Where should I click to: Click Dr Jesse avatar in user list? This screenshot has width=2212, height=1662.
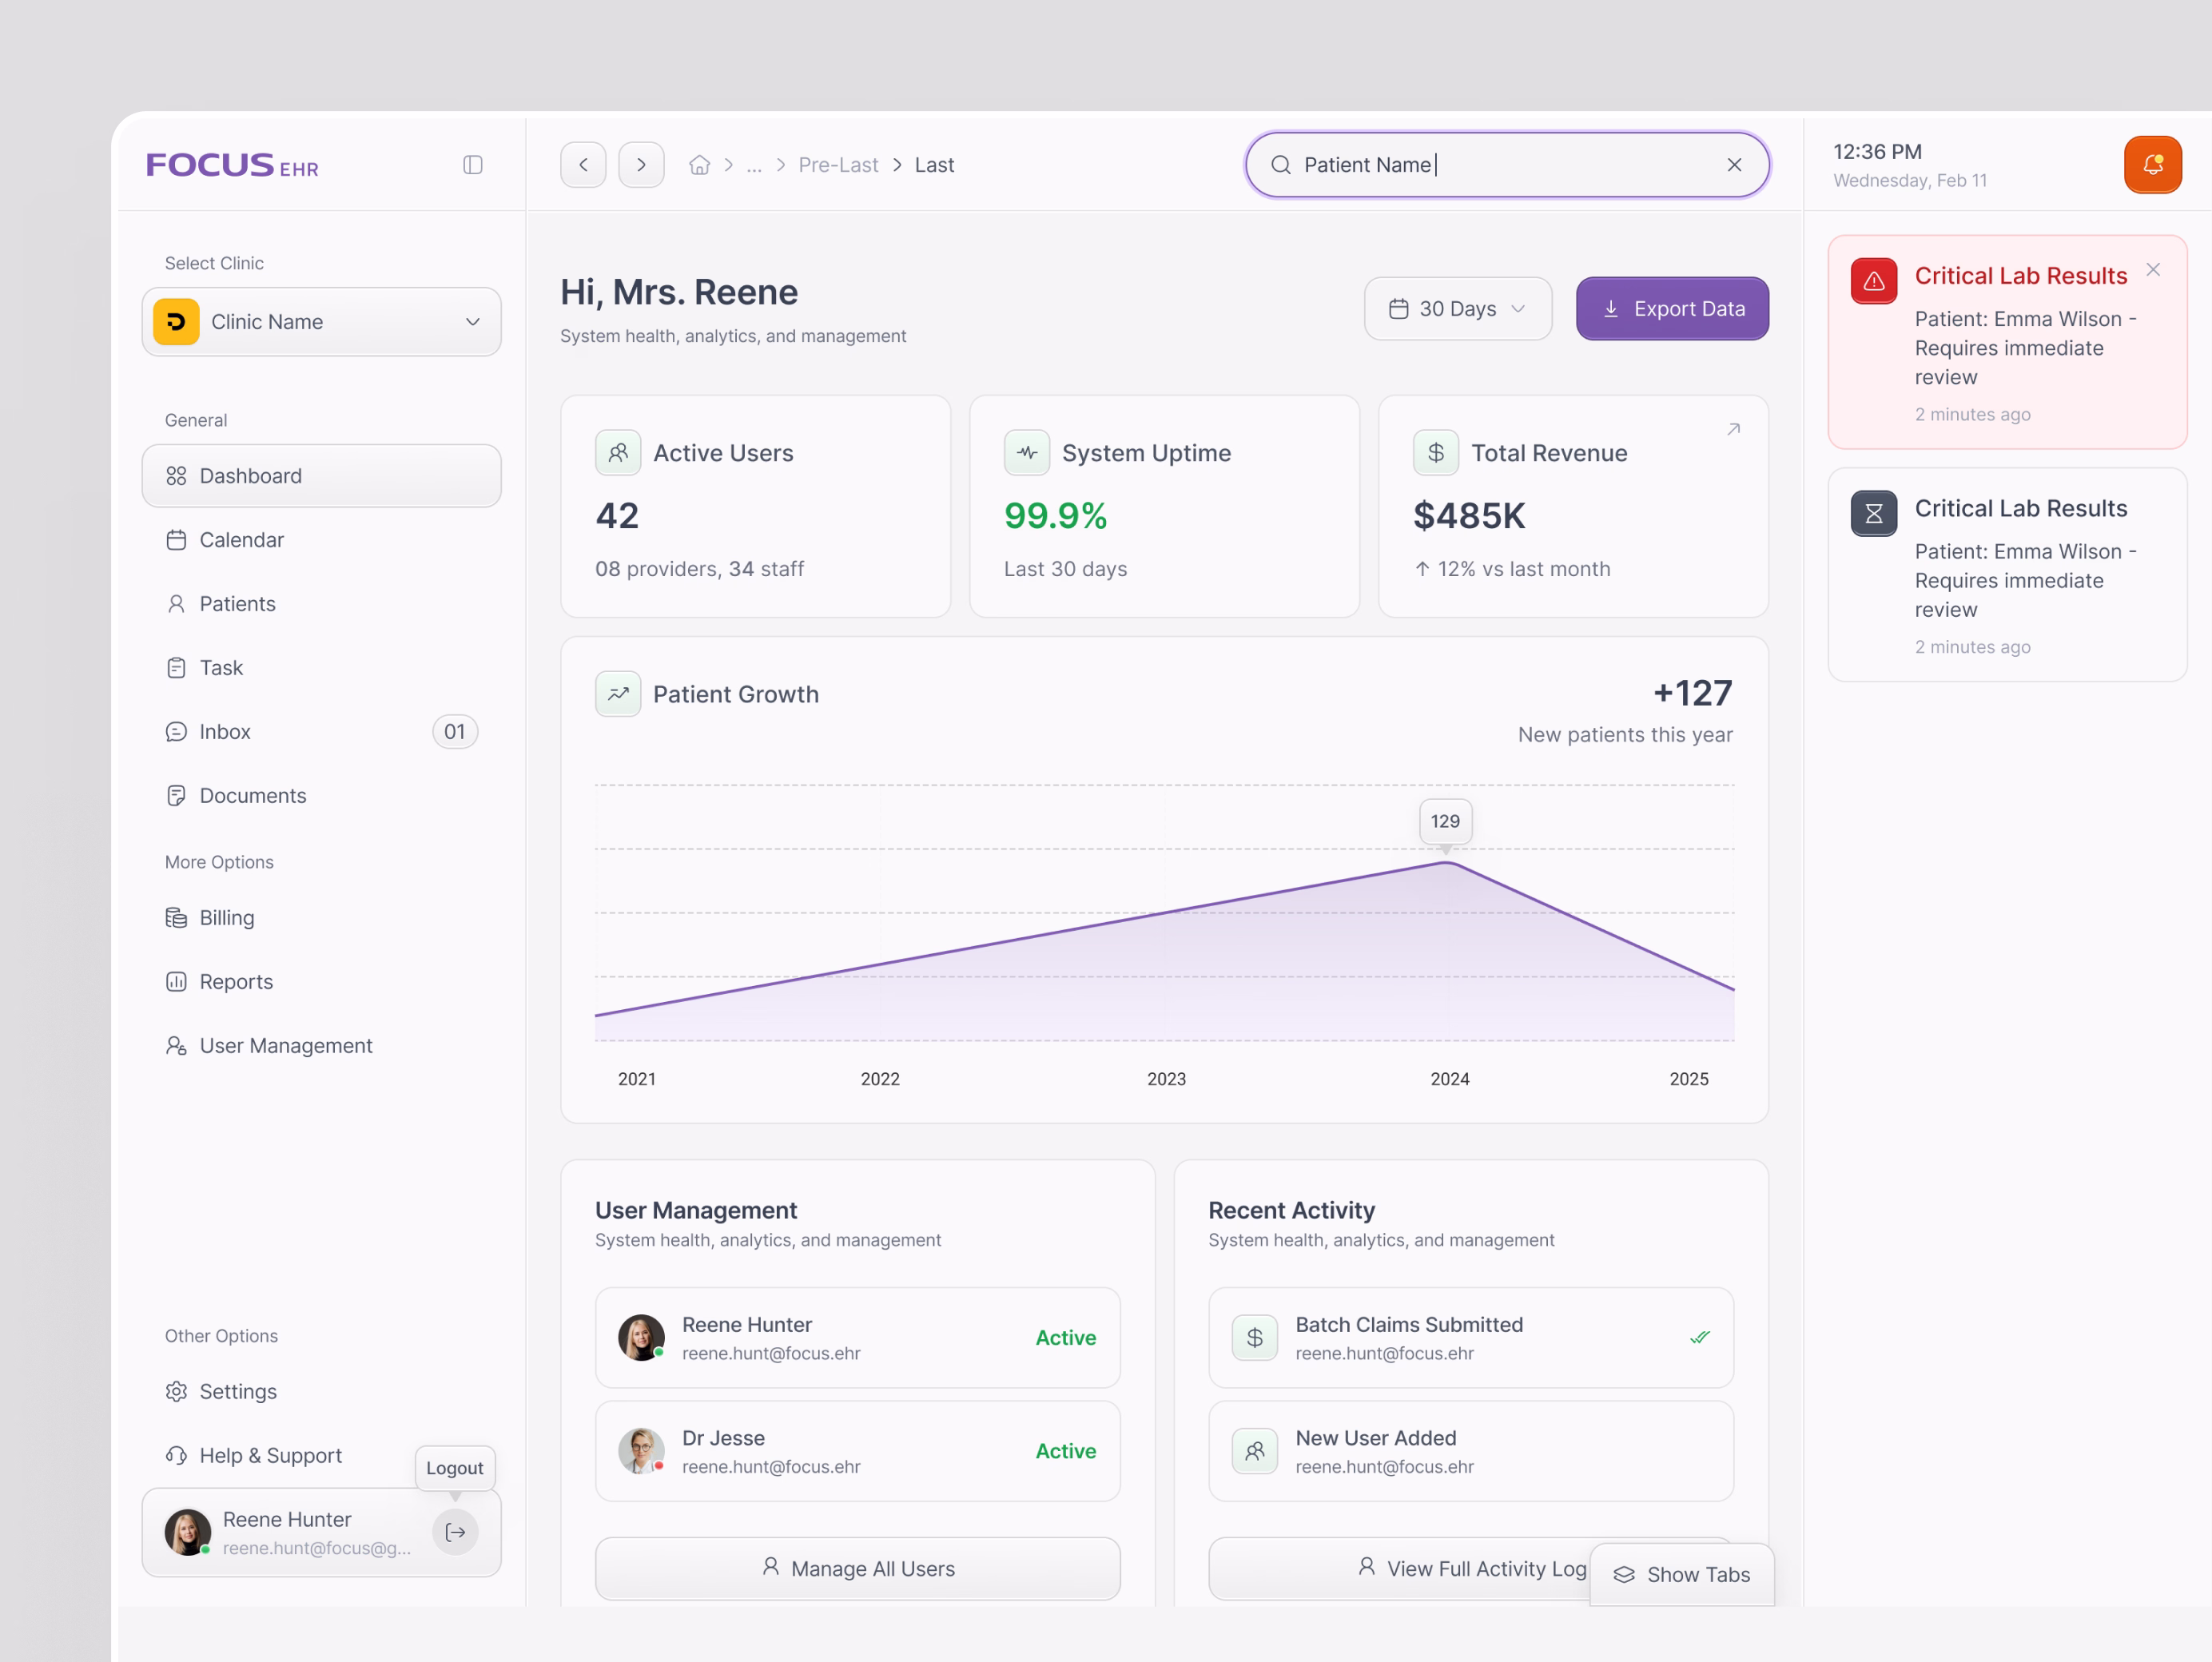(x=641, y=1451)
